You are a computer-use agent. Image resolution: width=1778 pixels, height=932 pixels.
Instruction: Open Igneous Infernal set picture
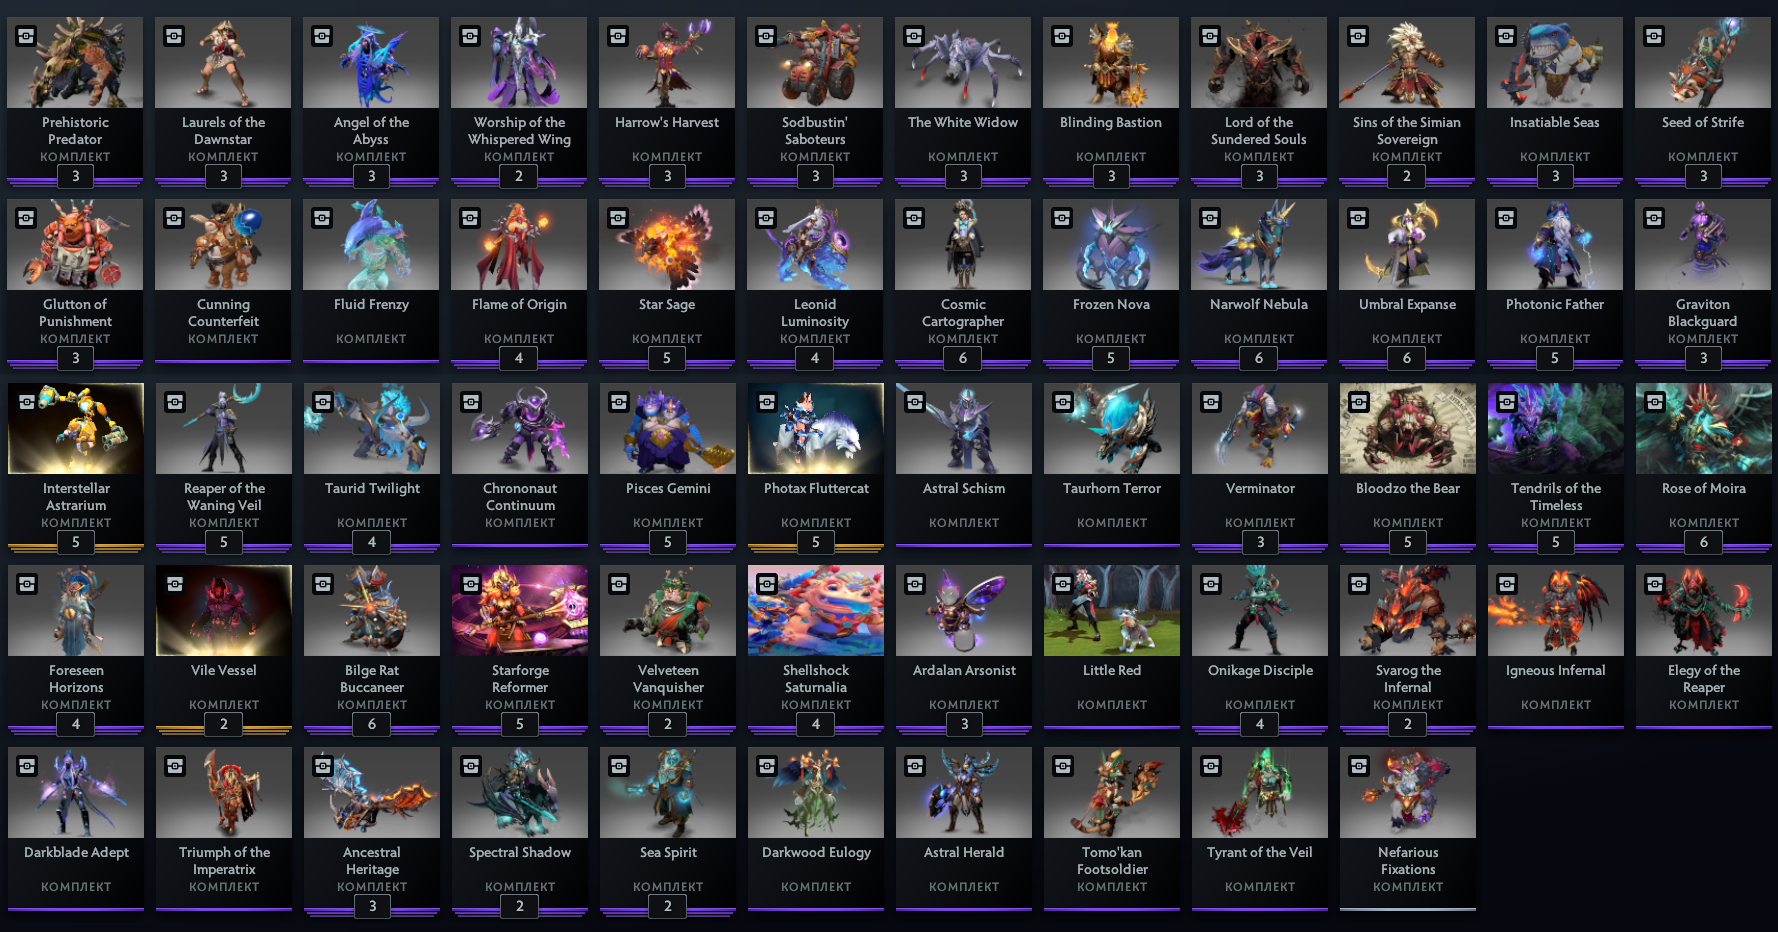point(1556,610)
